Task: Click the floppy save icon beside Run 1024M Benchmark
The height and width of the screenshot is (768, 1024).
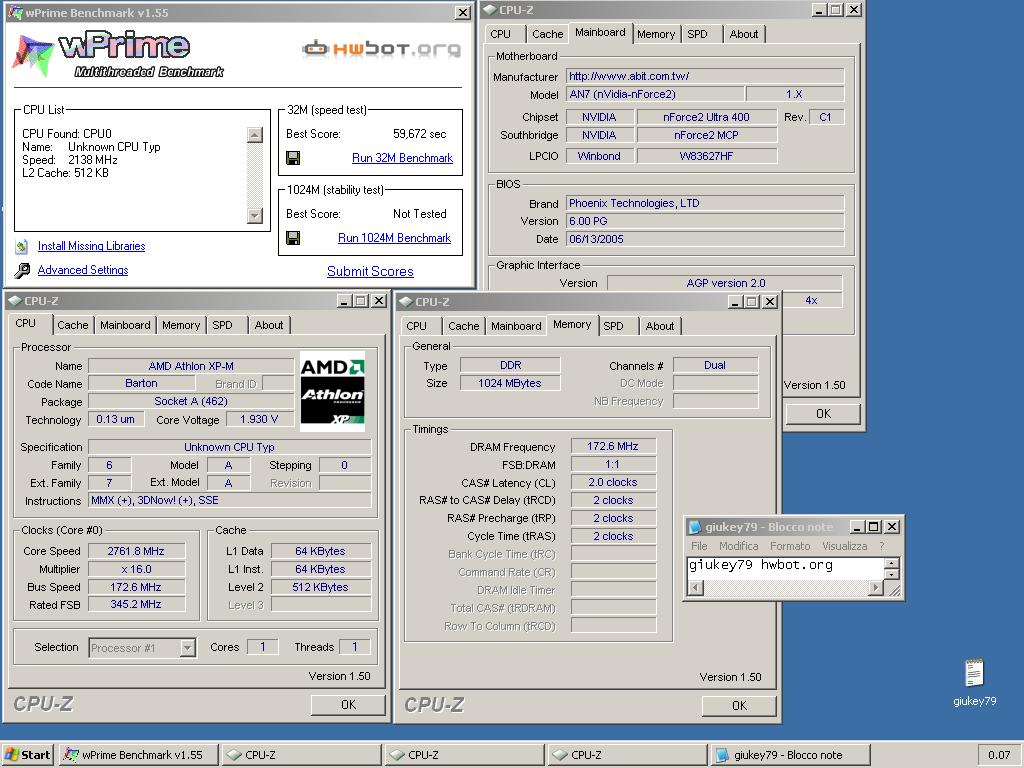Action: click(293, 238)
